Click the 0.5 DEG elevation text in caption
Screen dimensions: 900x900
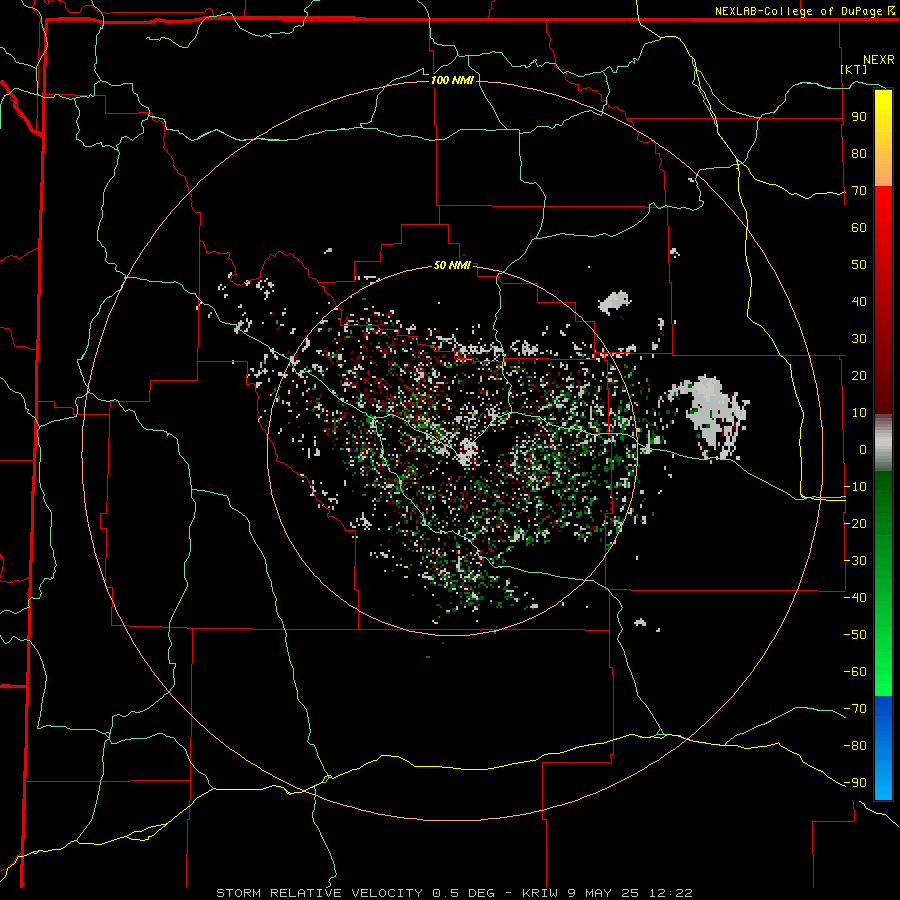coord(466,893)
